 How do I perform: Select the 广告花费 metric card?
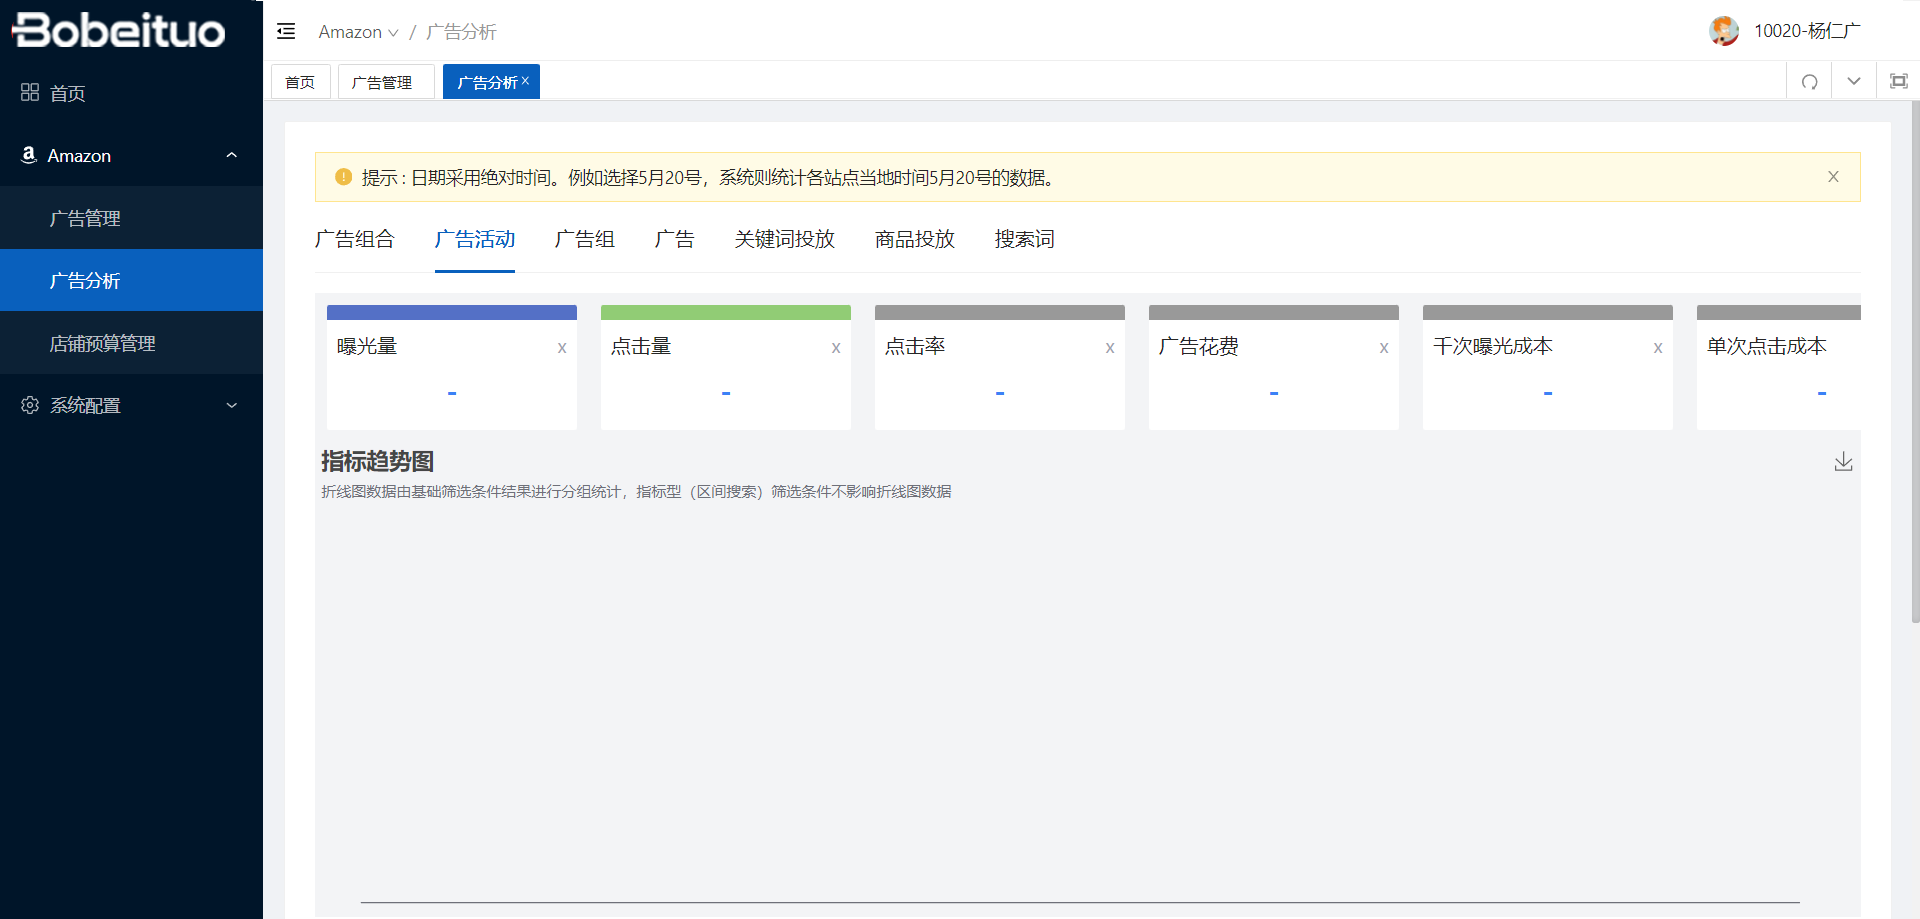click(x=1274, y=368)
